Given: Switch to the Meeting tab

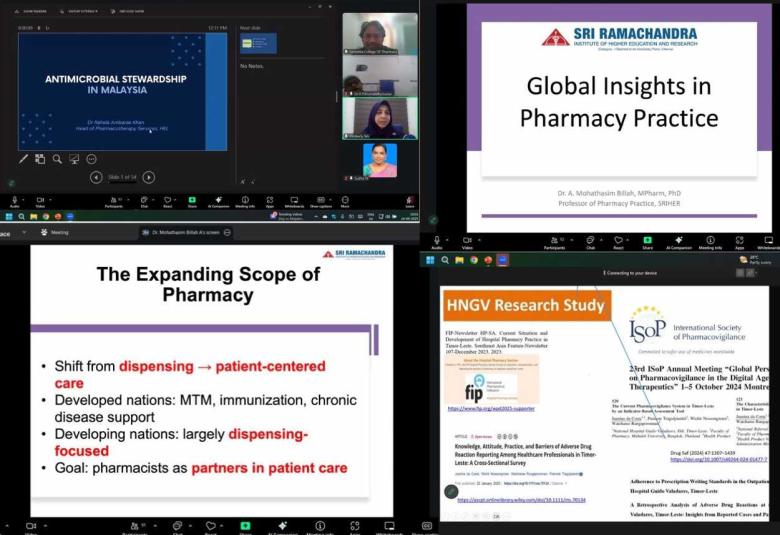Looking at the screenshot, I should coord(60,232).
